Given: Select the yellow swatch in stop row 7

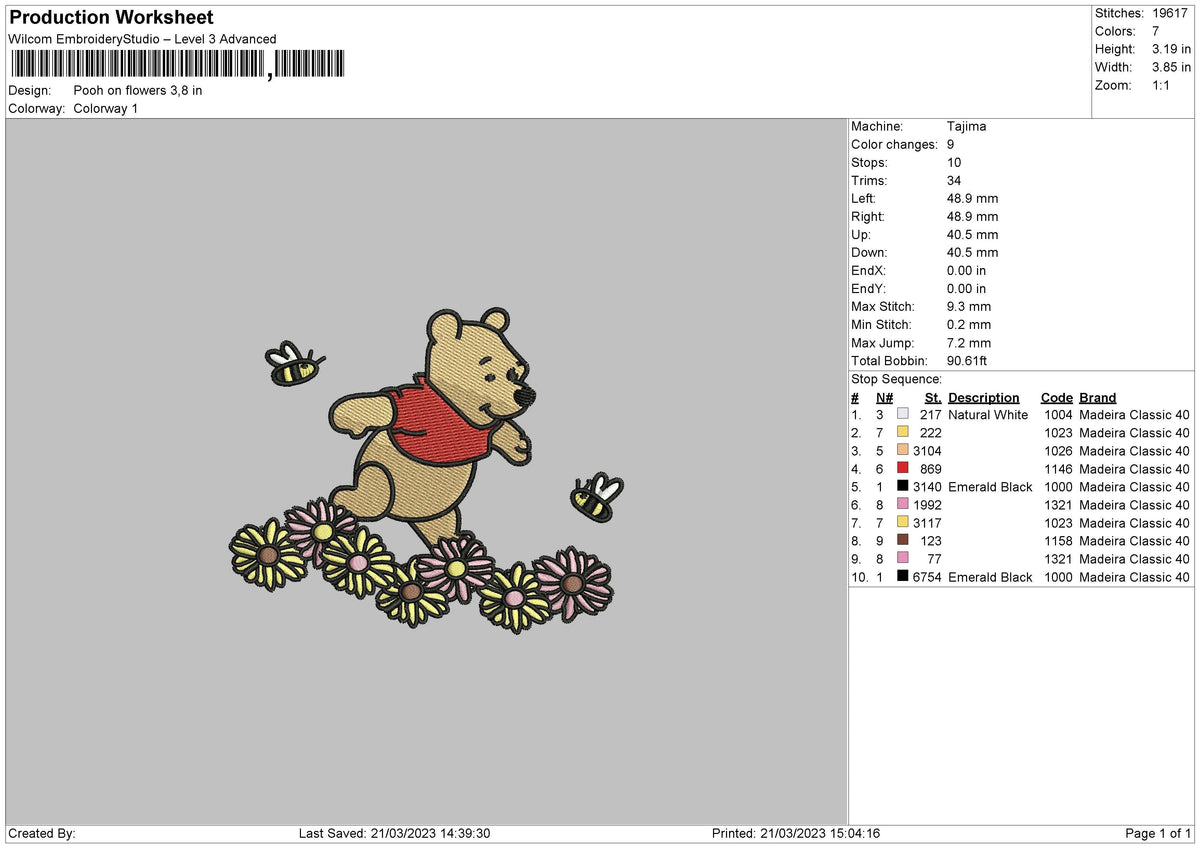Looking at the screenshot, I should pyautogui.click(x=903, y=523).
